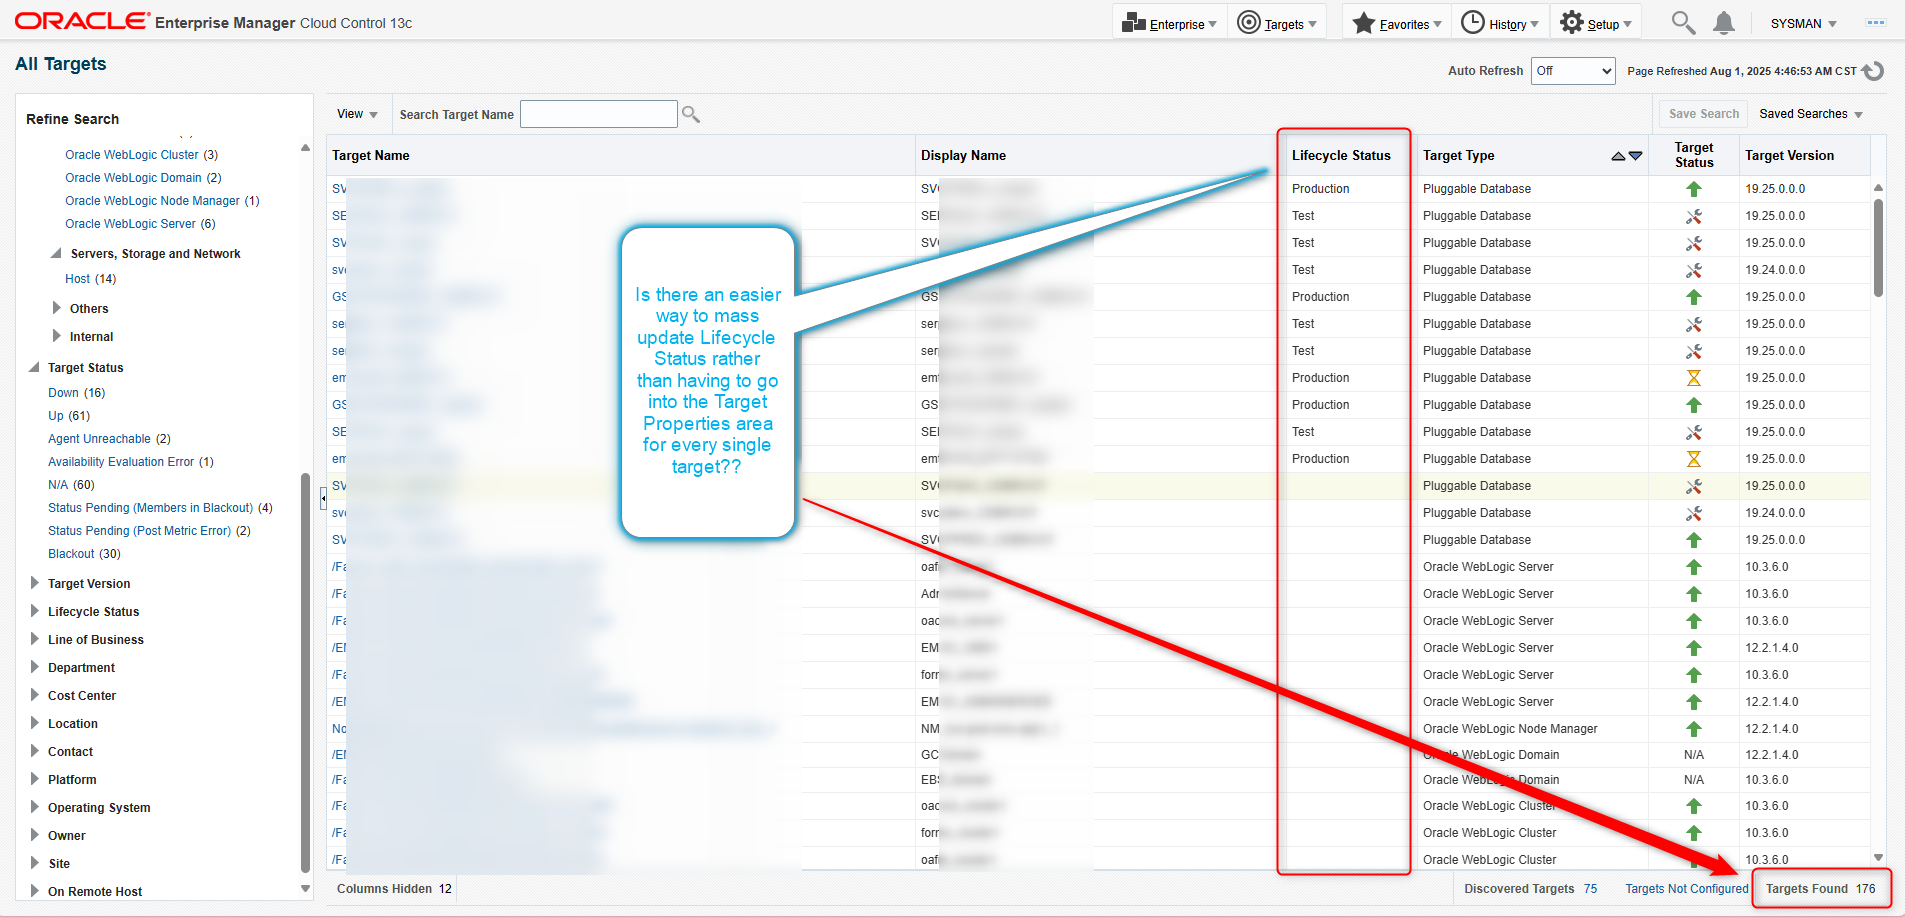Filter by Oracle WebLogic Domain

pos(133,178)
